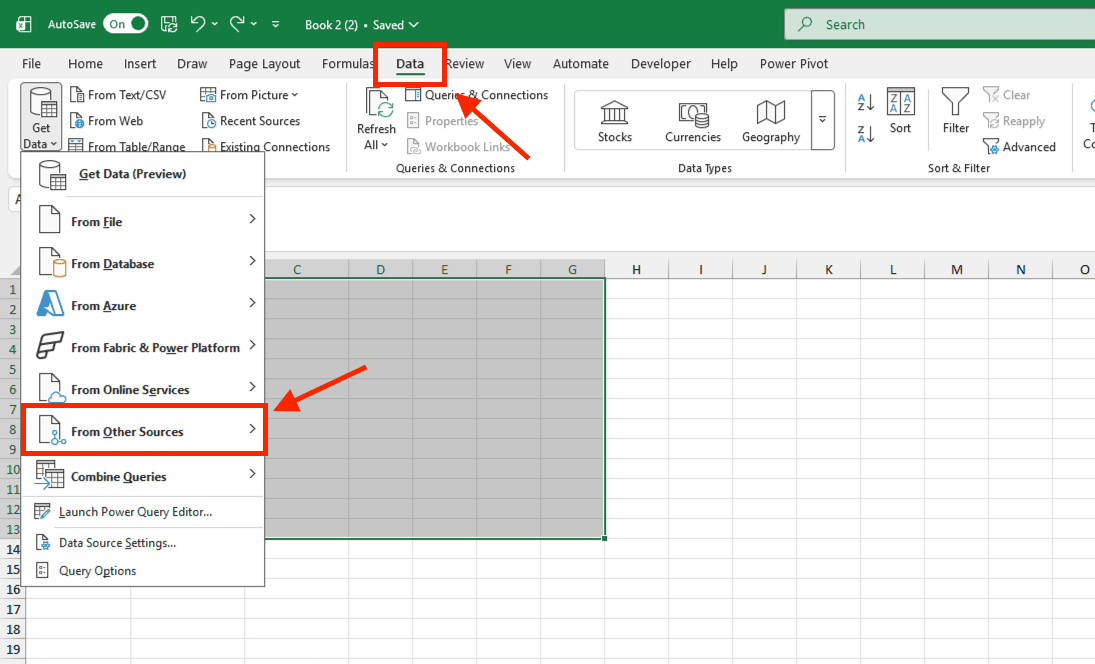Select row 17 header
Viewport: 1095px width, 664px height.
coord(13,609)
